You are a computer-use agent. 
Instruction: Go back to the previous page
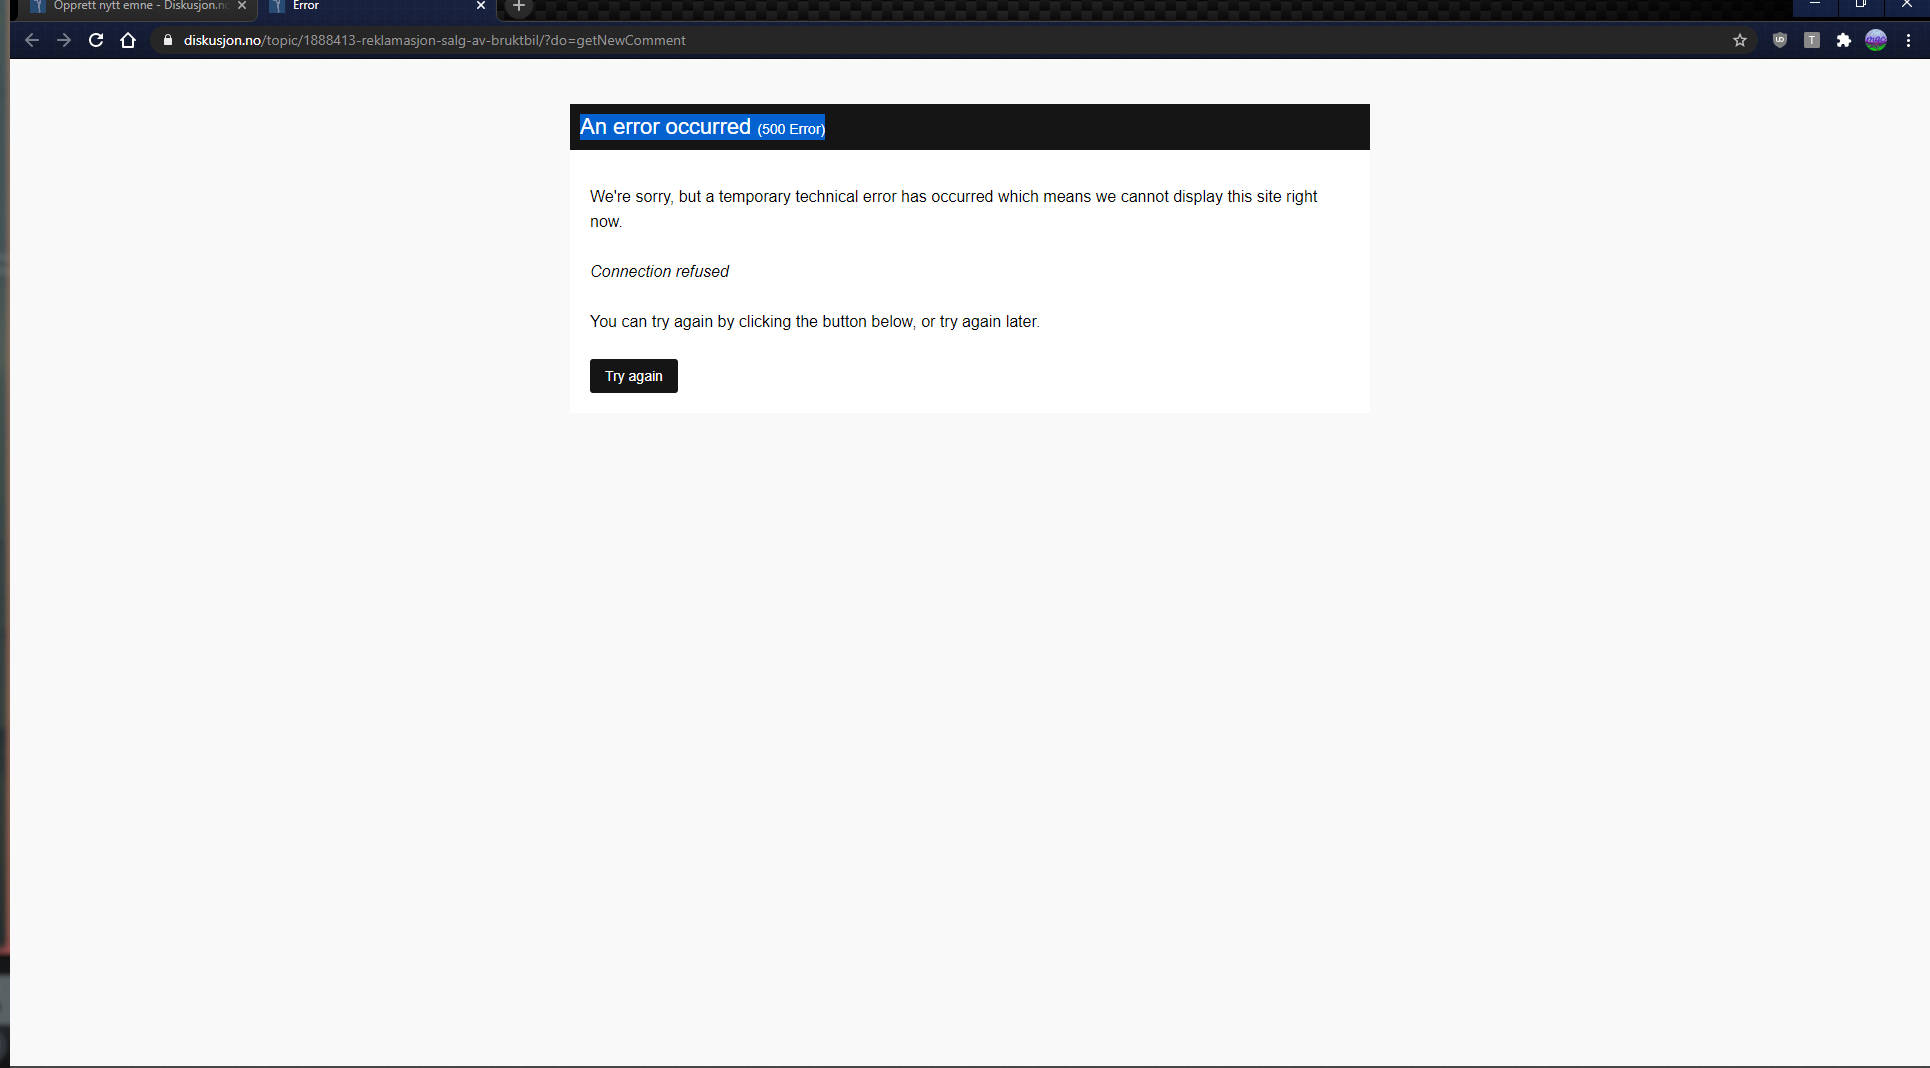click(x=32, y=40)
